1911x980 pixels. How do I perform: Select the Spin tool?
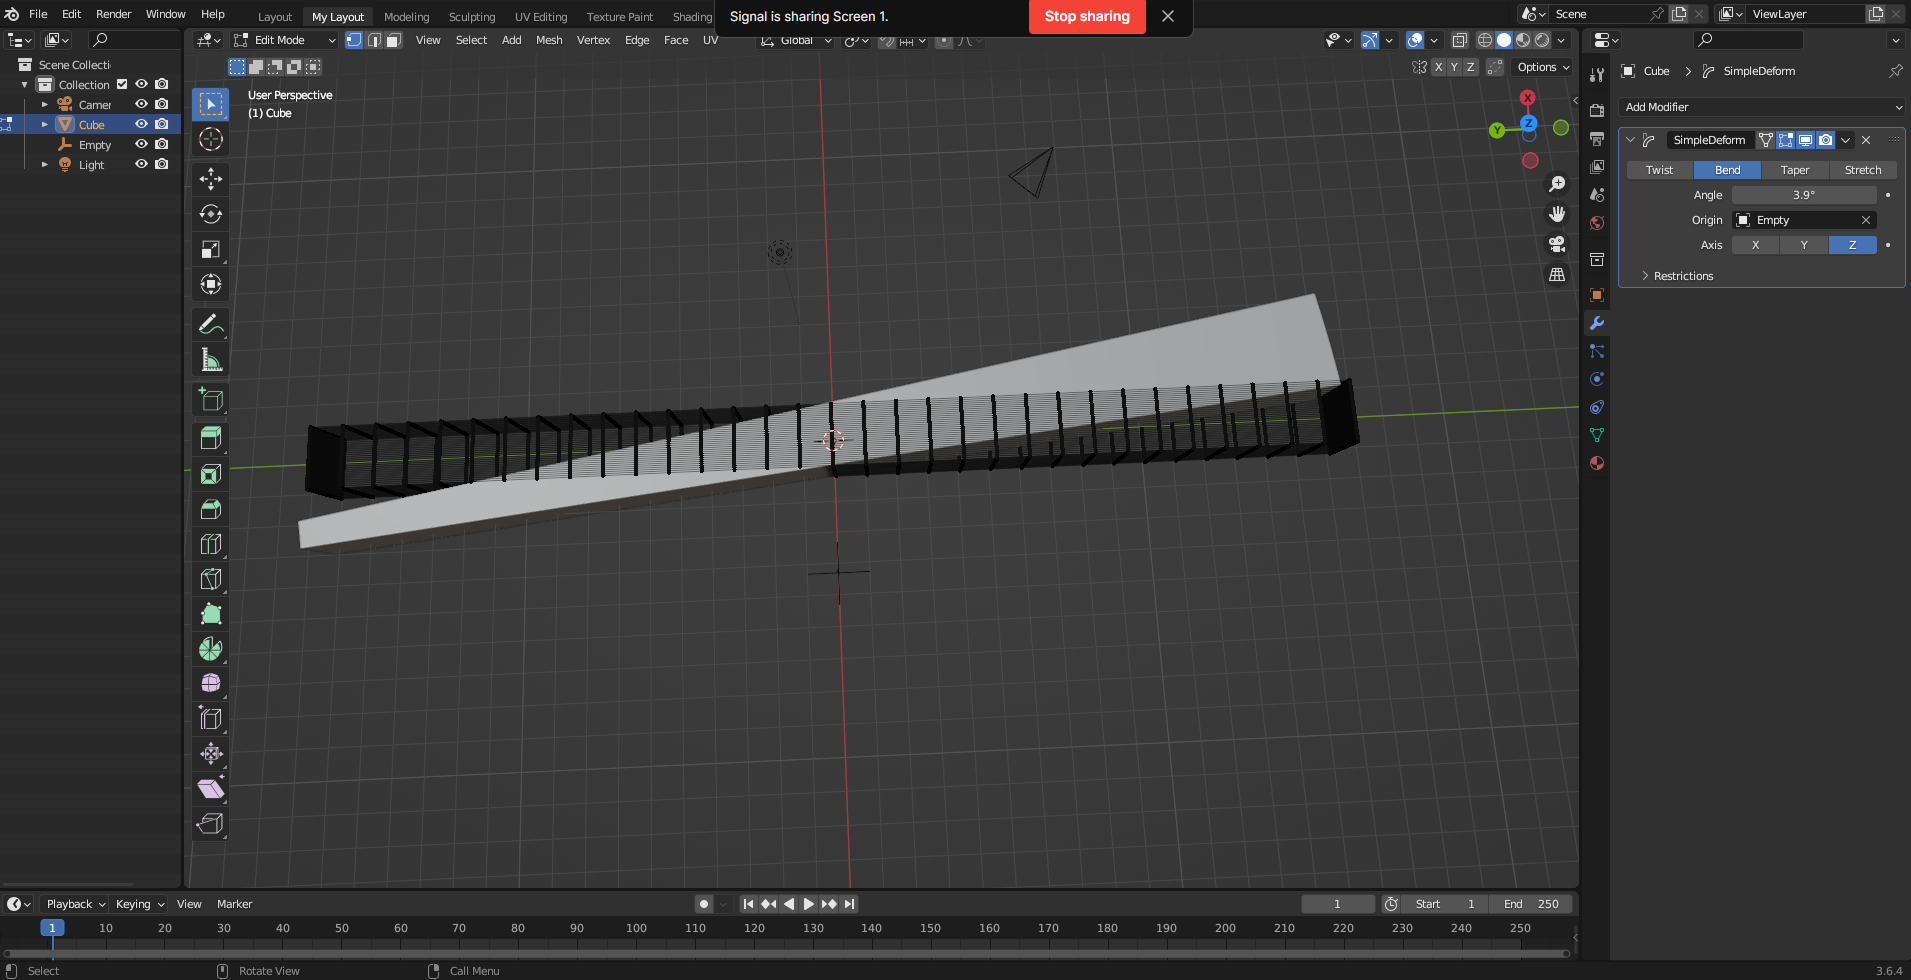coord(211,649)
